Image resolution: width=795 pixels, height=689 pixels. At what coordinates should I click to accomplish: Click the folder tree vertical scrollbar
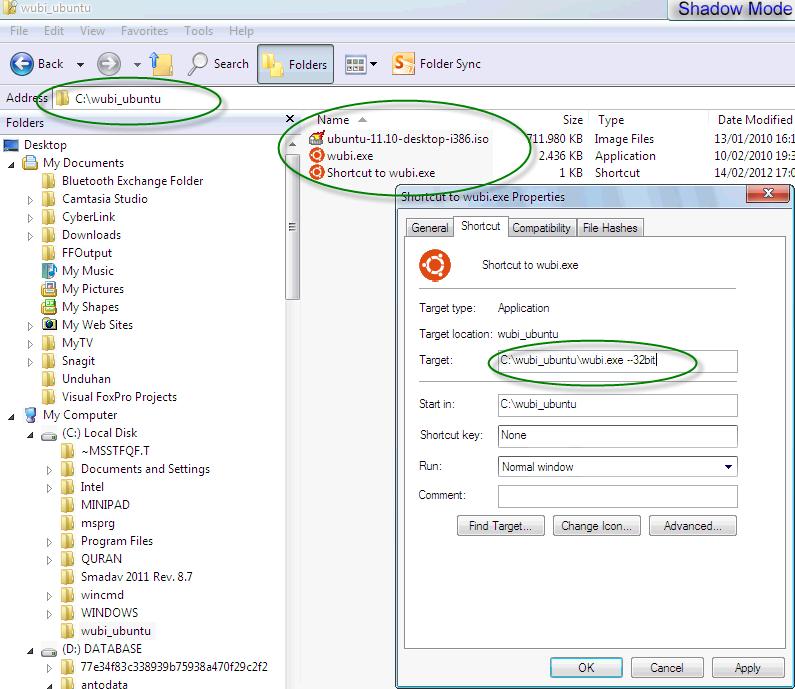pos(292,226)
